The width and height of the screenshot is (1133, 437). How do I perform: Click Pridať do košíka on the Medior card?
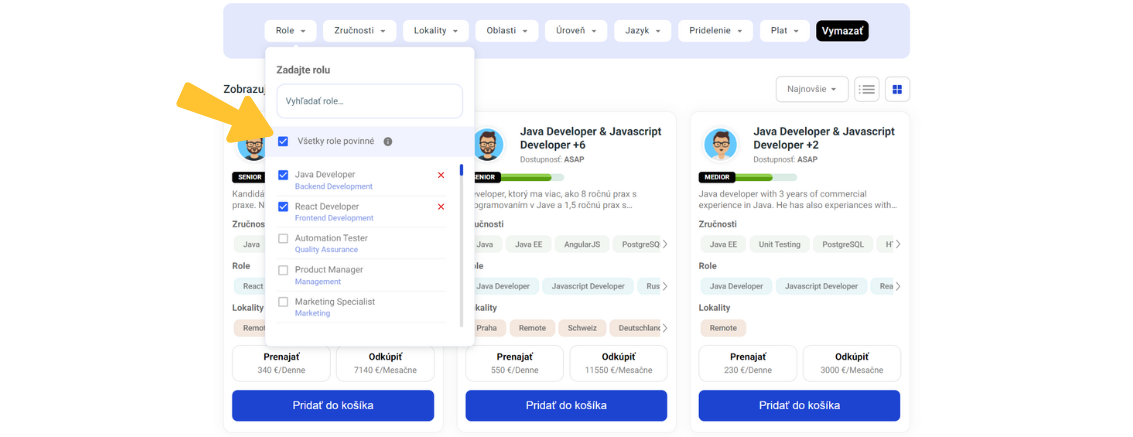point(799,405)
